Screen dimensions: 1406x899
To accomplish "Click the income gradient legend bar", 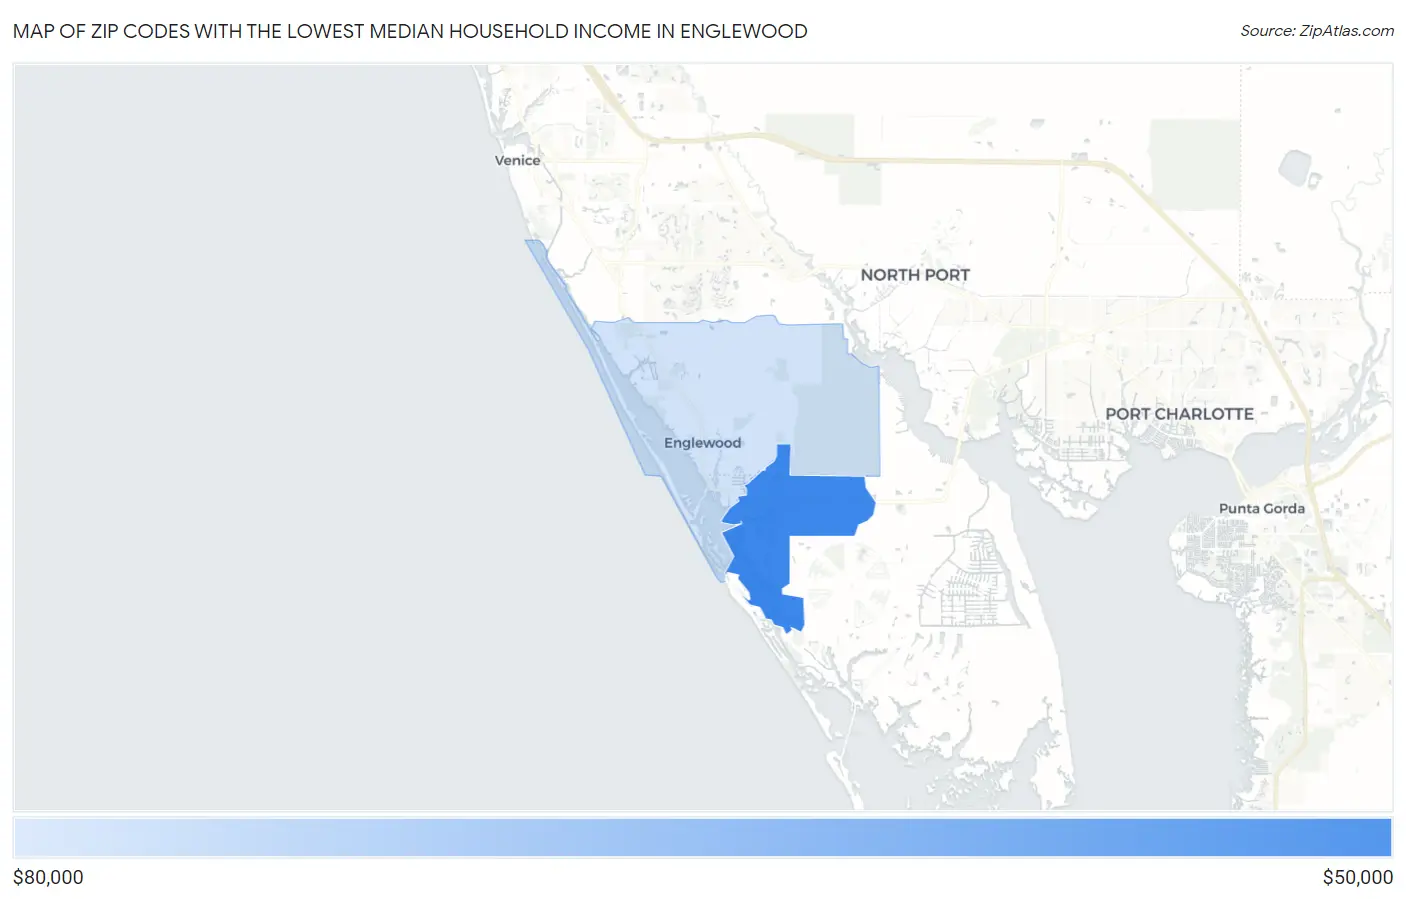I will (702, 837).
